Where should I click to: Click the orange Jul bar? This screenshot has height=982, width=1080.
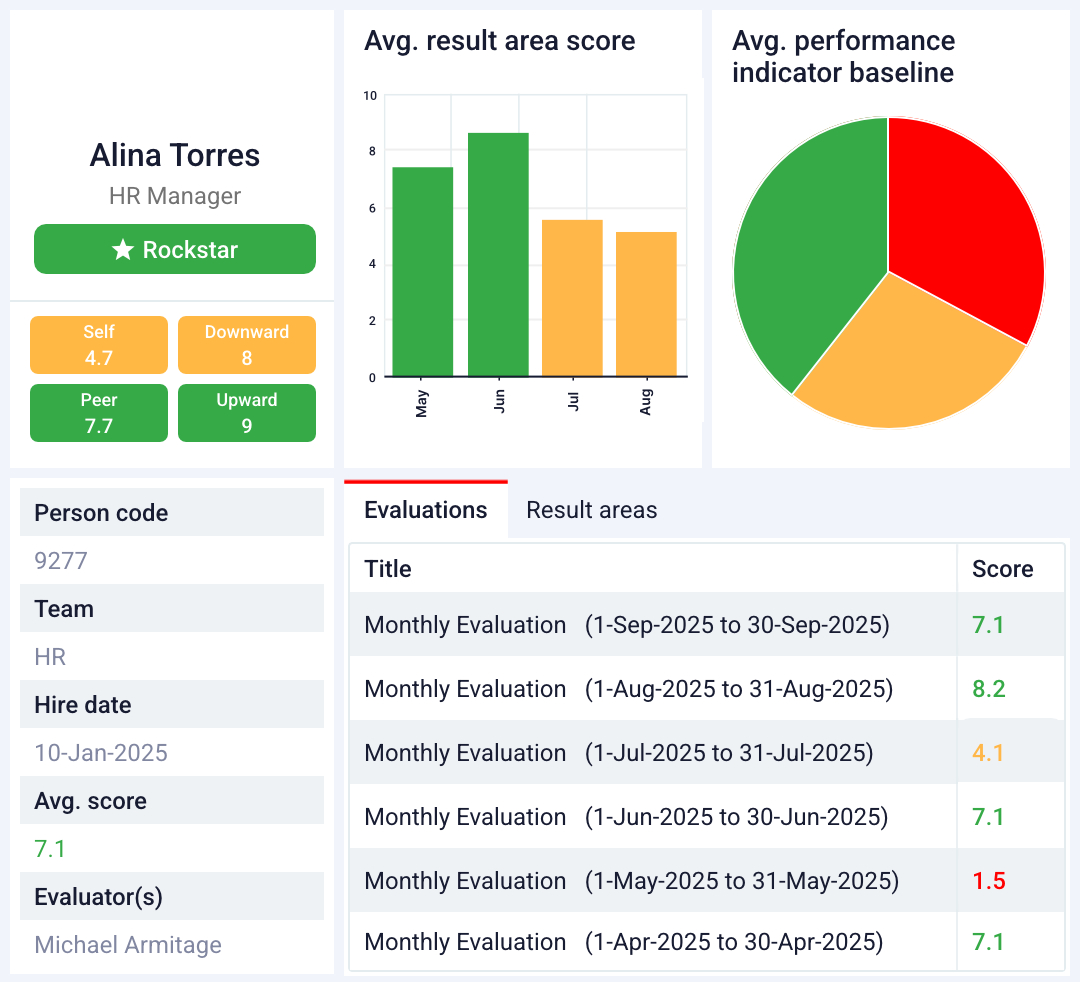coord(572,298)
